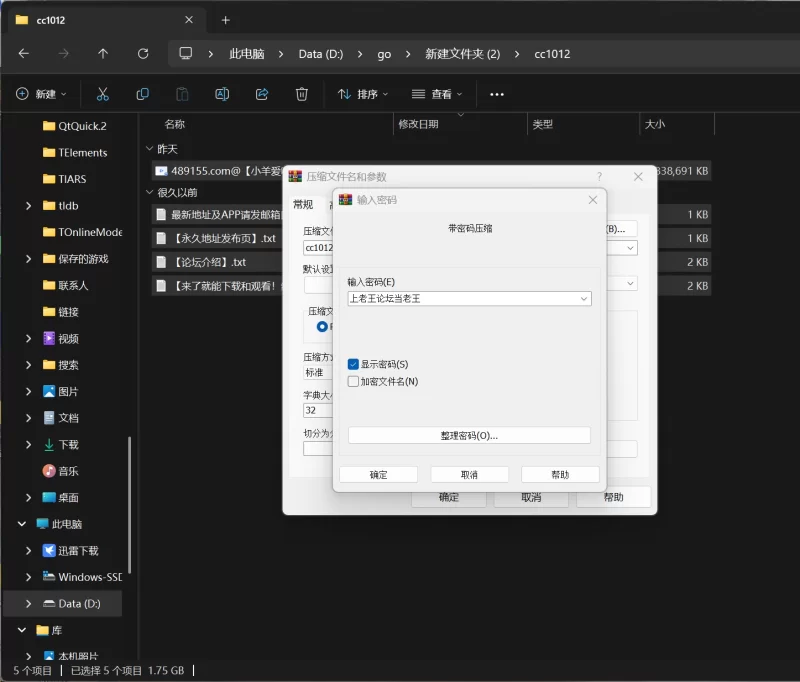Viewport: 800px width, 682px height.
Task: Select the 常规 tab in archive dialog
Action: pyautogui.click(x=303, y=205)
